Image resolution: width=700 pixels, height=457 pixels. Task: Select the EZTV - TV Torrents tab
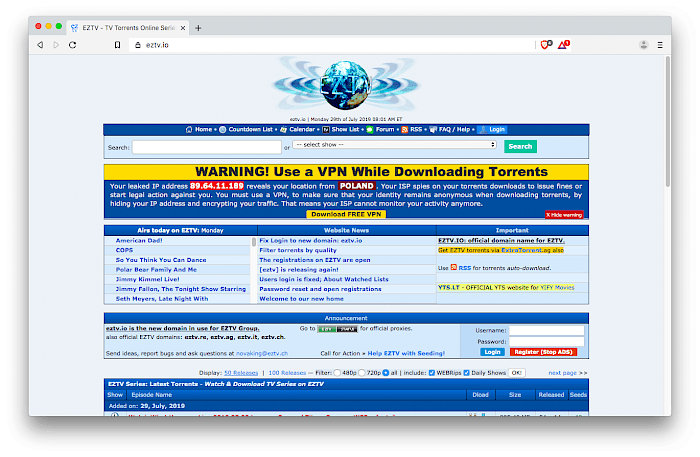point(128,28)
